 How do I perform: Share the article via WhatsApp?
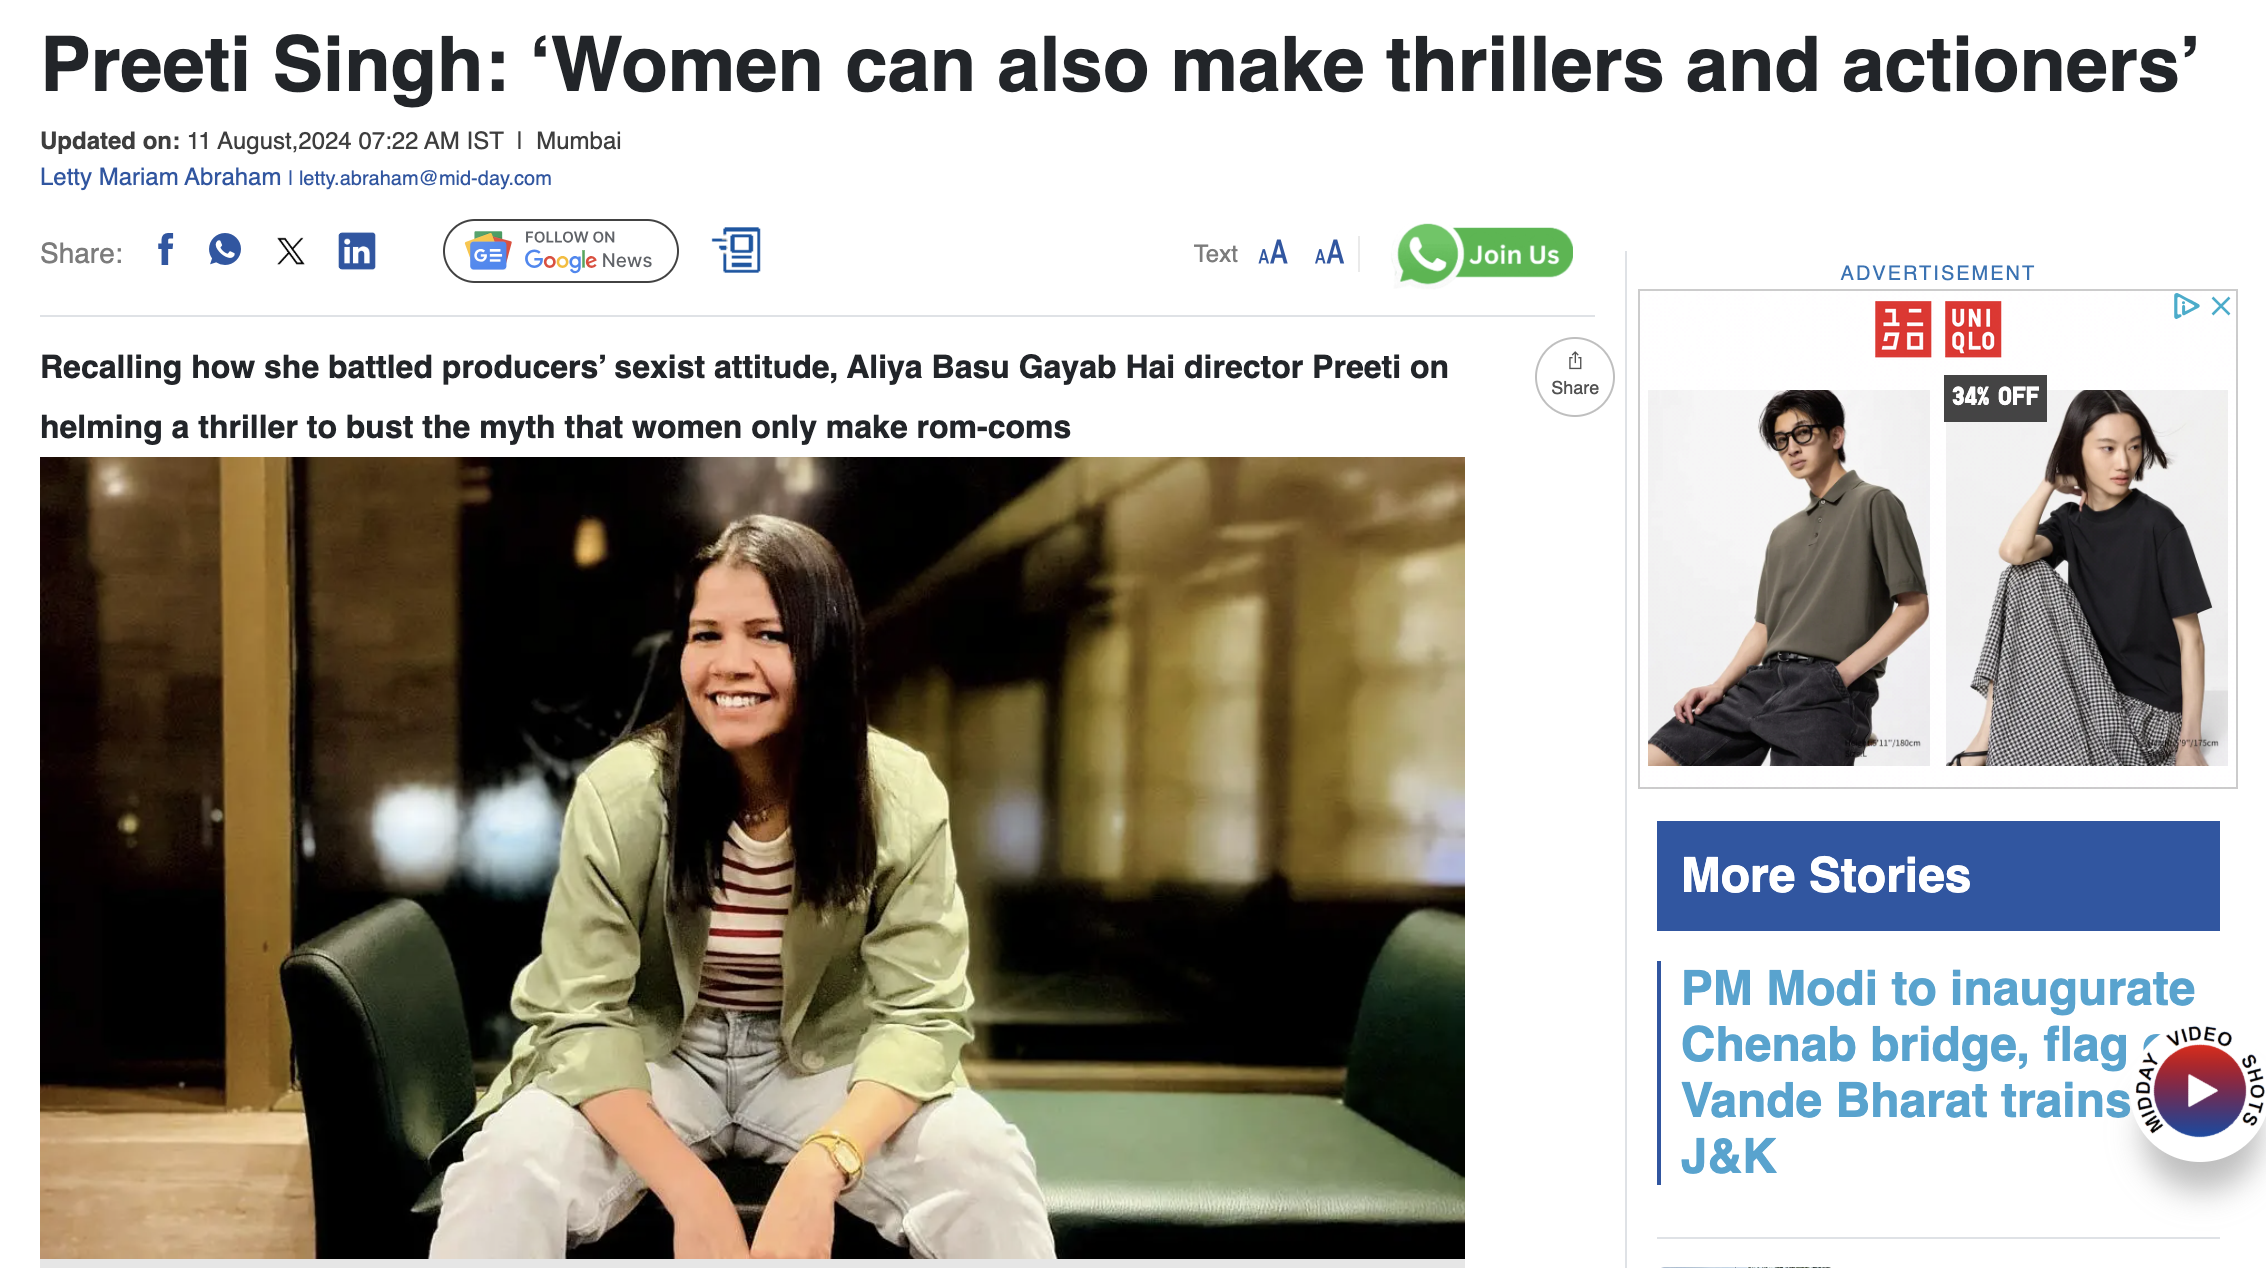[226, 252]
